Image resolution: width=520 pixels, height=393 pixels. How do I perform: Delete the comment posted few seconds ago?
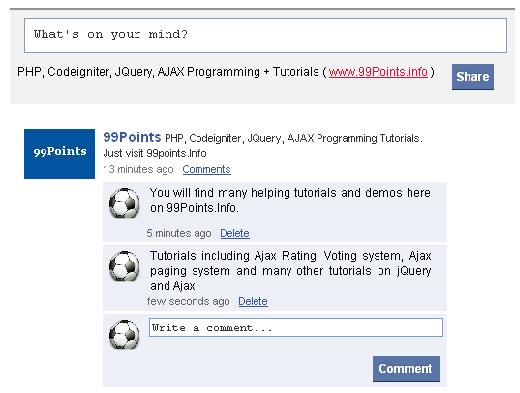click(253, 301)
